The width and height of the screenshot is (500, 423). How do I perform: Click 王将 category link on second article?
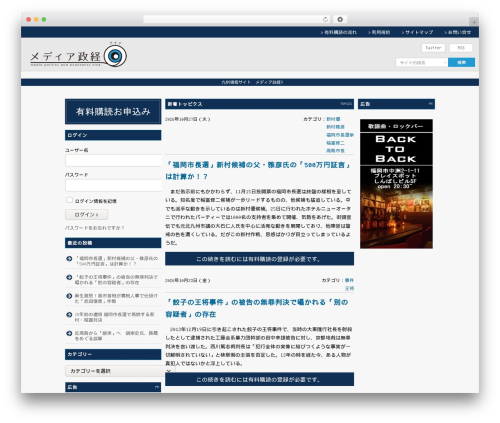[x=349, y=288]
